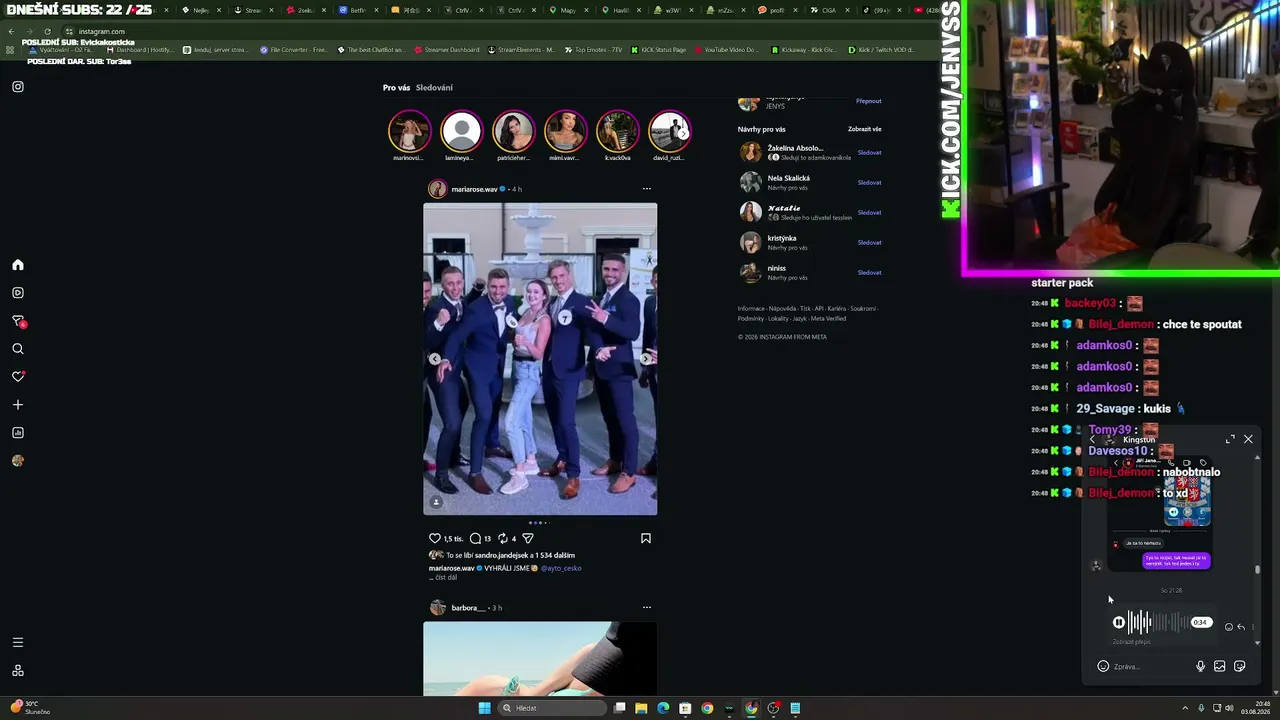This screenshot has height=720, width=1280.
Task: Like the mariarose.wav post
Action: [435, 538]
